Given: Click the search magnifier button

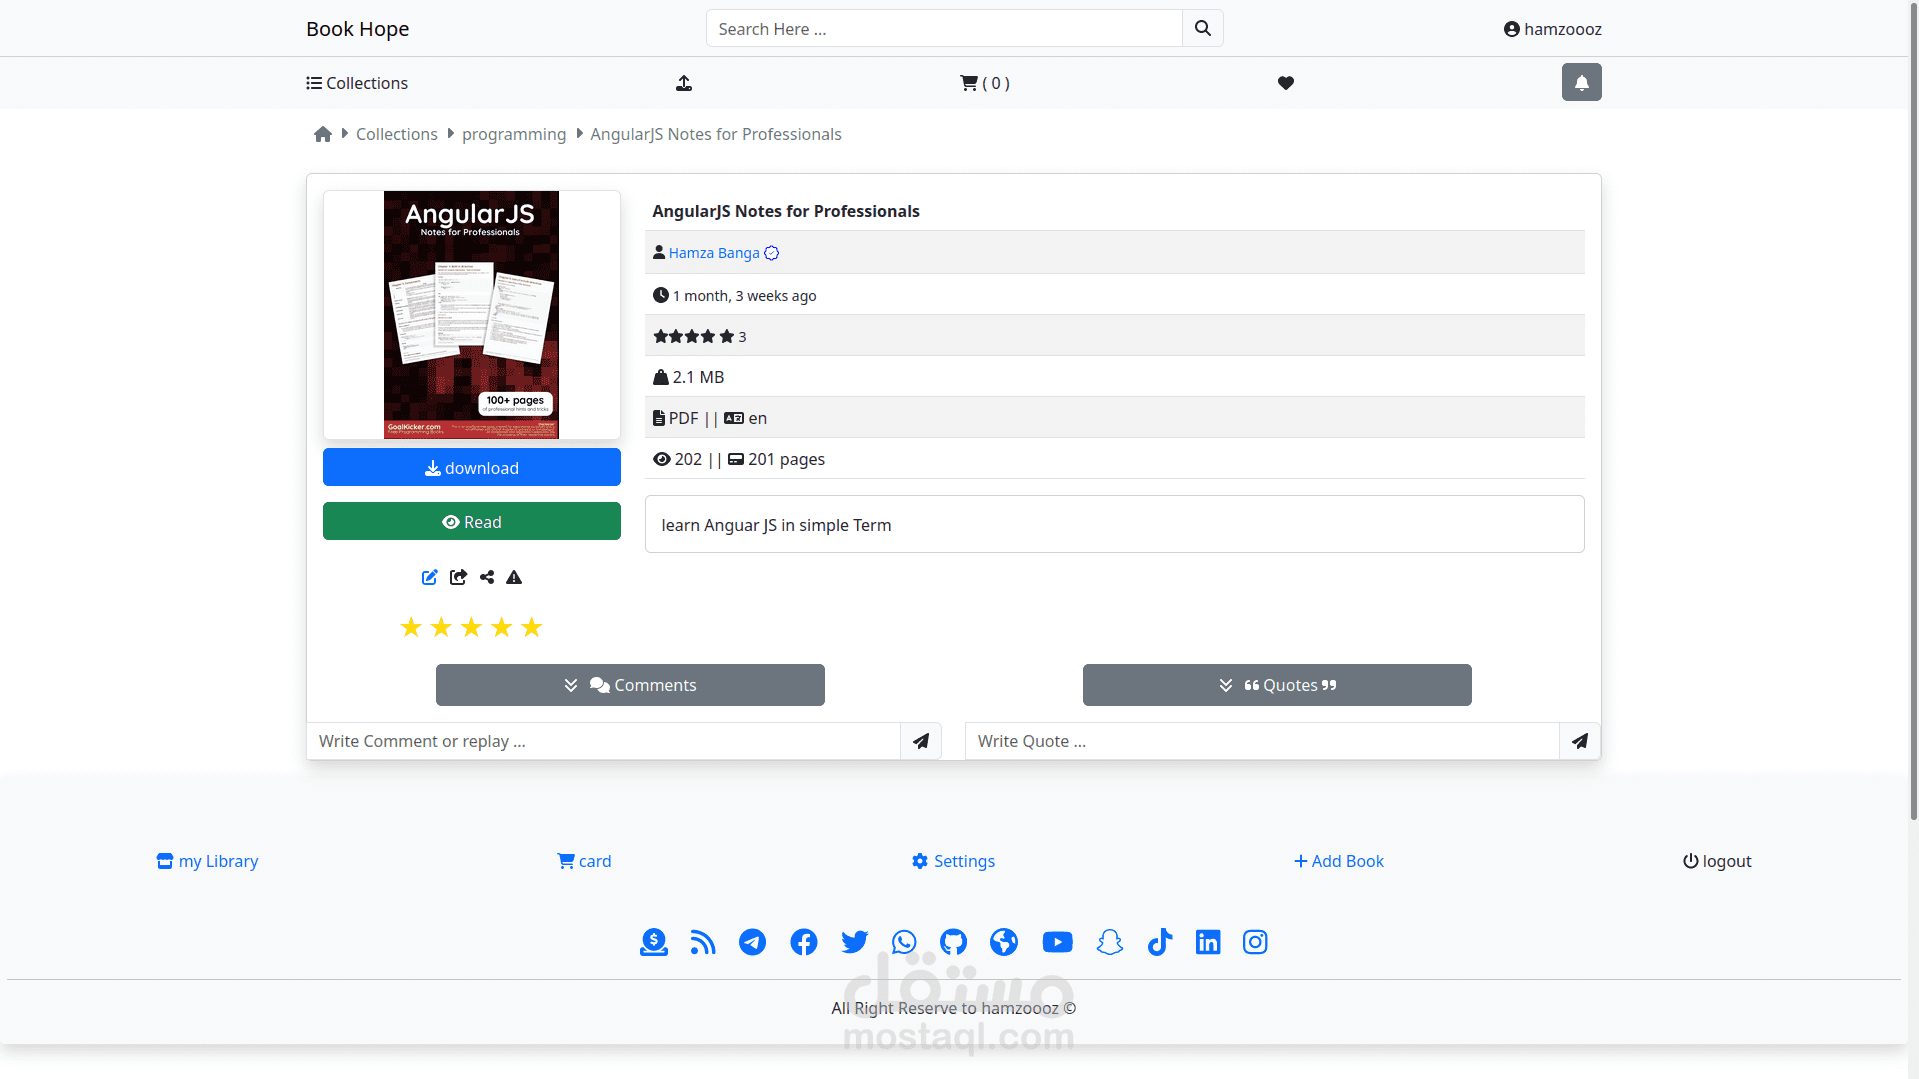Looking at the screenshot, I should [x=1202, y=29].
